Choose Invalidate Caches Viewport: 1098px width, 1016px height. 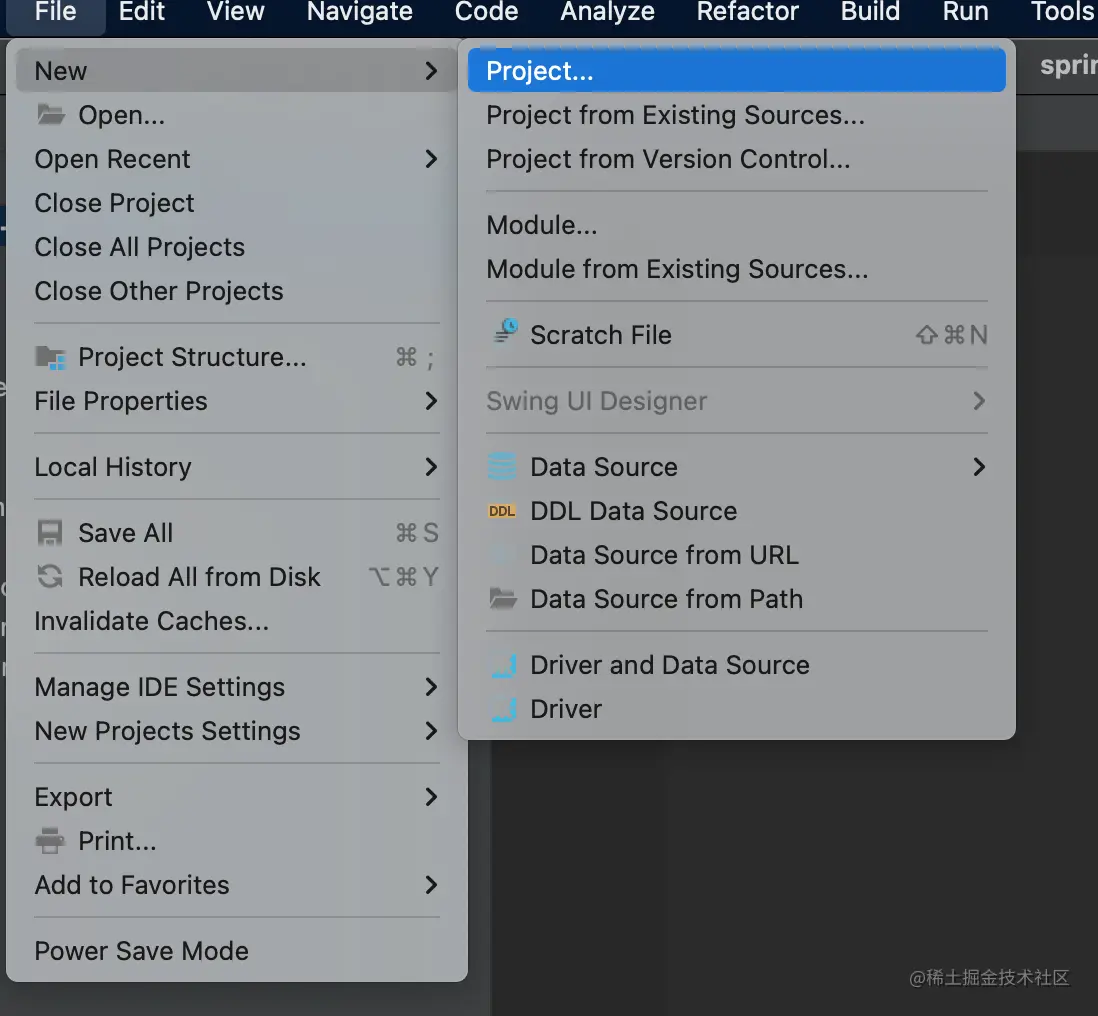click(x=151, y=621)
